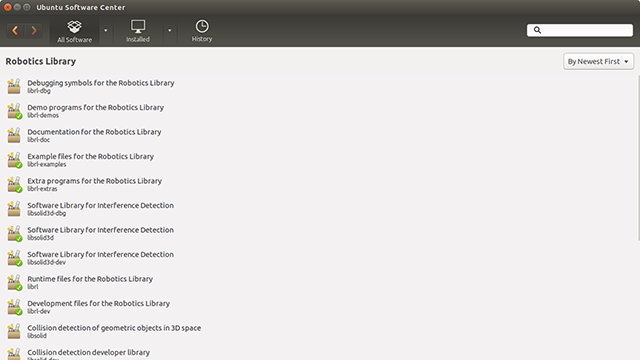Select the libsolid package icon
This screenshot has height=360, width=640.
[14, 331]
